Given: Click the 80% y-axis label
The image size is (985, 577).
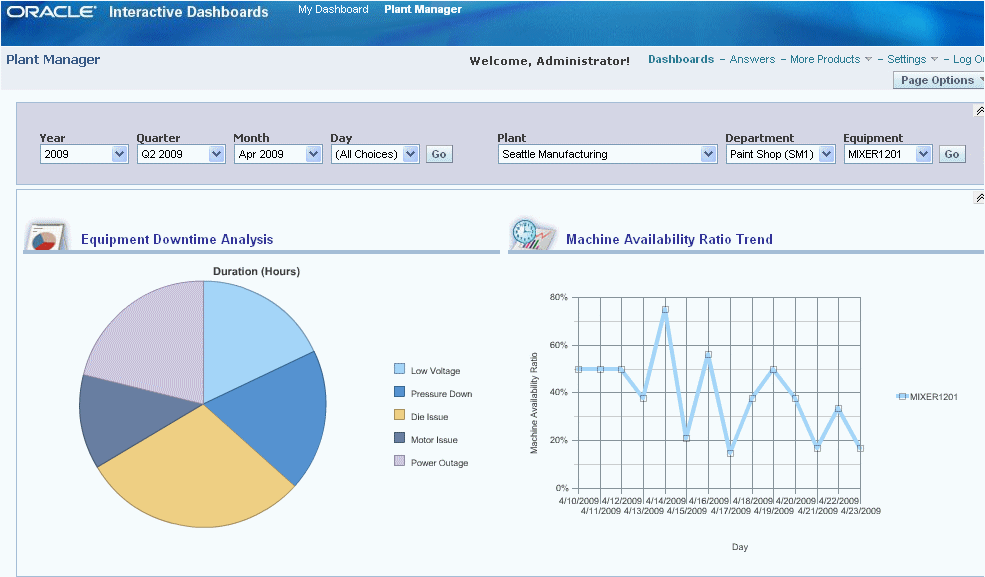Looking at the screenshot, I should point(558,297).
